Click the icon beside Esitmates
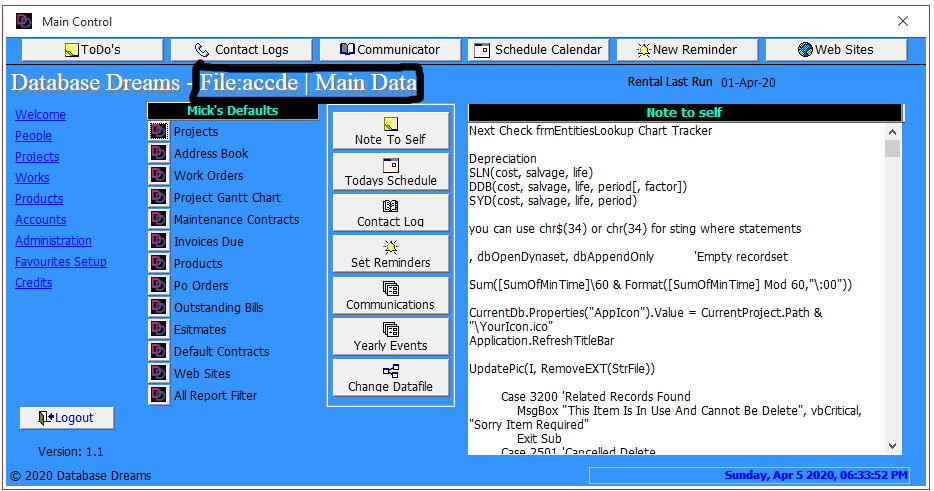This screenshot has height=491, width=934. click(158, 330)
